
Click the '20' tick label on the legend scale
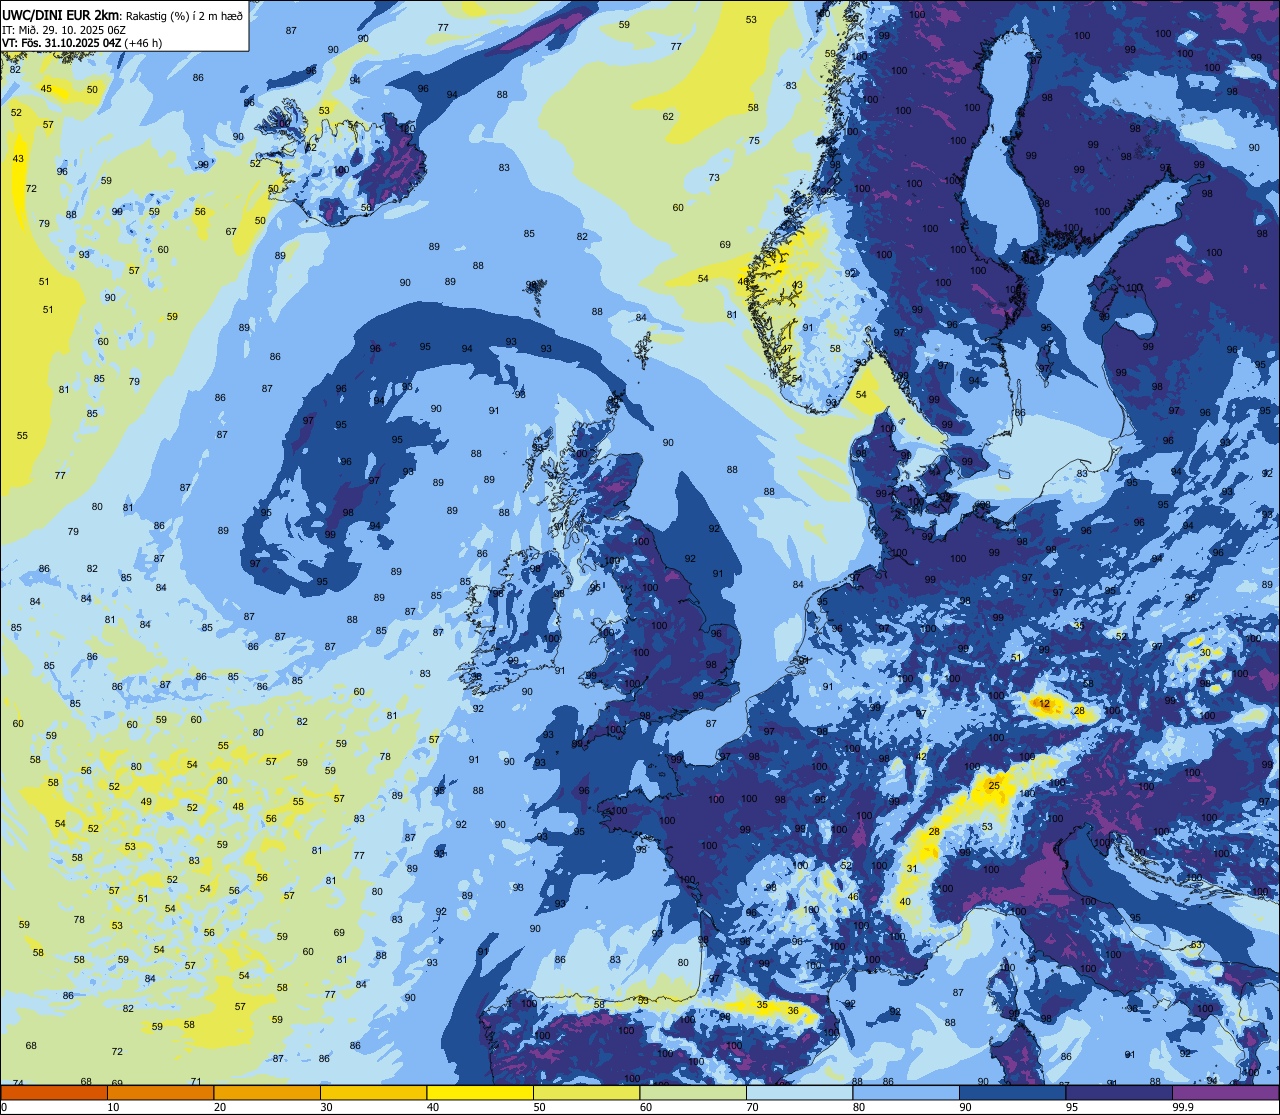pyautogui.click(x=219, y=1106)
